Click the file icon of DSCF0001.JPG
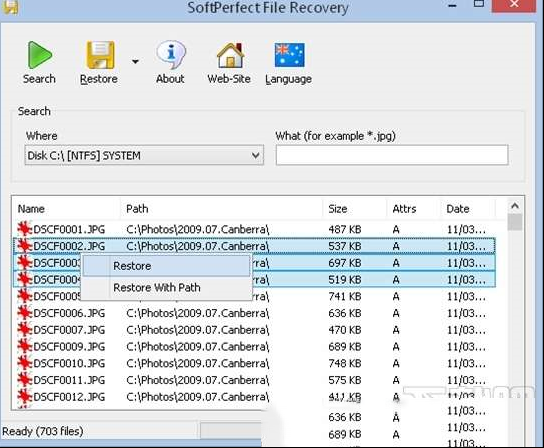This screenshot has width=544, height=448. [x=25, y=229]
